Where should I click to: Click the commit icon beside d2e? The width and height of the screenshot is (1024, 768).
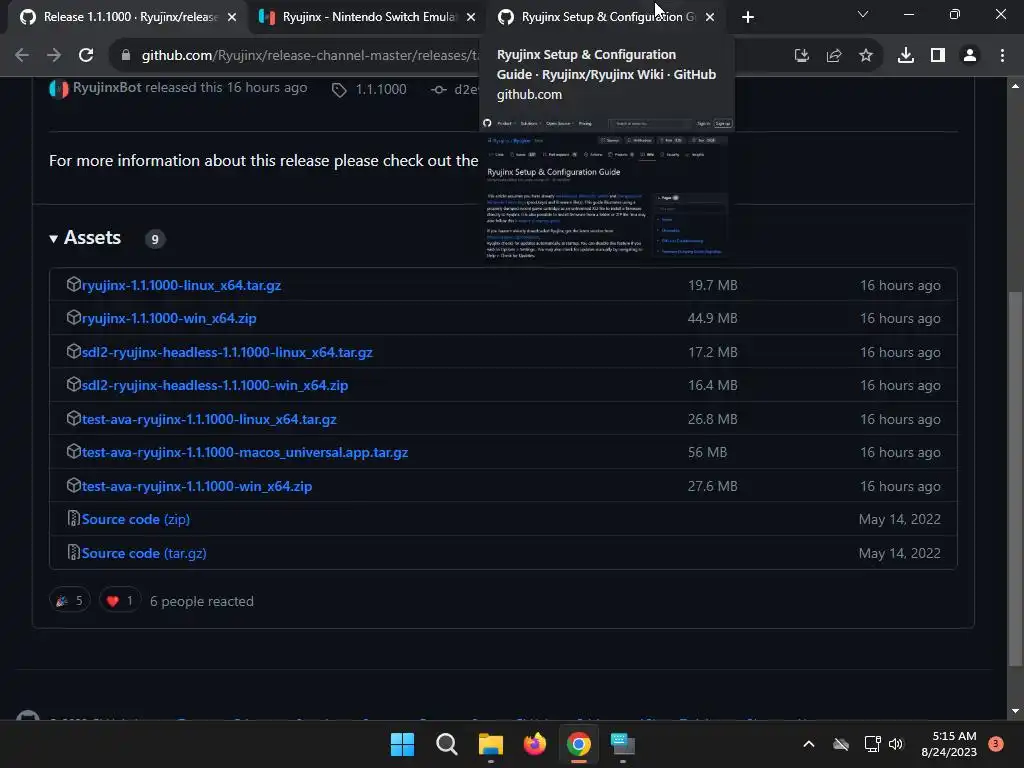click(x=439, y=89)
